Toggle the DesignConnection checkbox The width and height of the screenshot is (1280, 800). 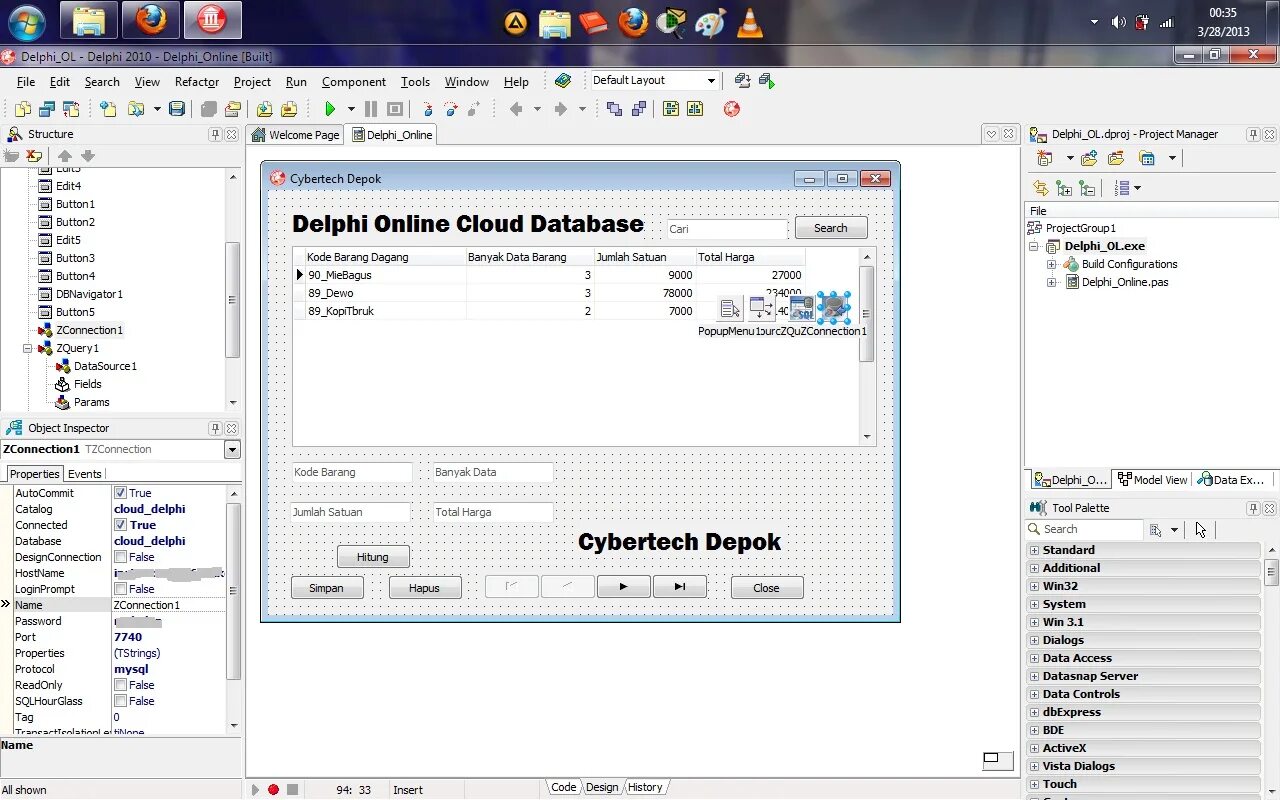[120, 557]
